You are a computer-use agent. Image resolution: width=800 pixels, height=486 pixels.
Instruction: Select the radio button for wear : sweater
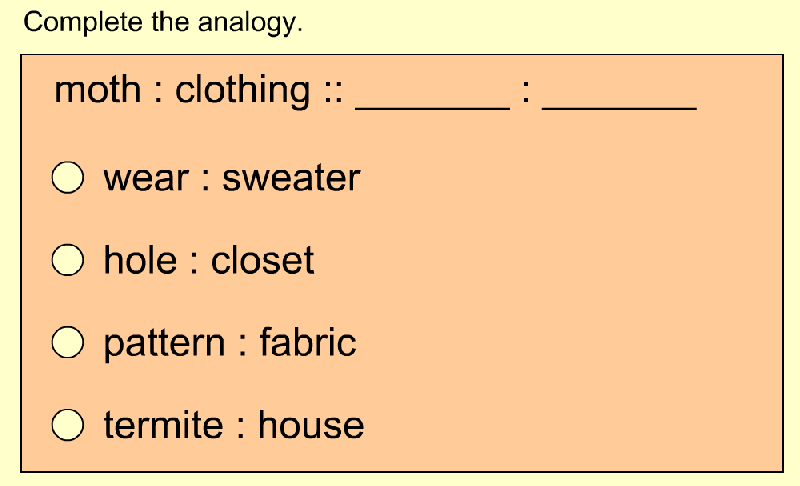68,177
